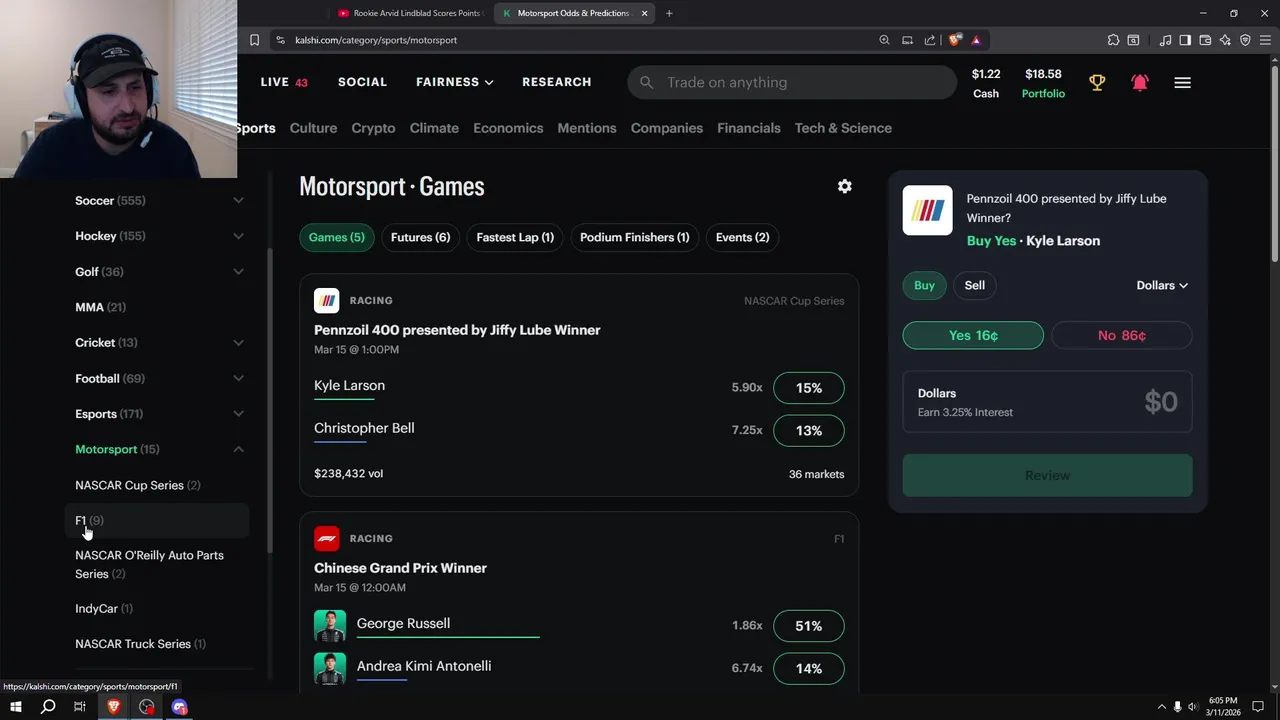Viewport: 1280px width, 720px height.
Task: Click the $0 dollars amount field
Action: click(1047, 402)
